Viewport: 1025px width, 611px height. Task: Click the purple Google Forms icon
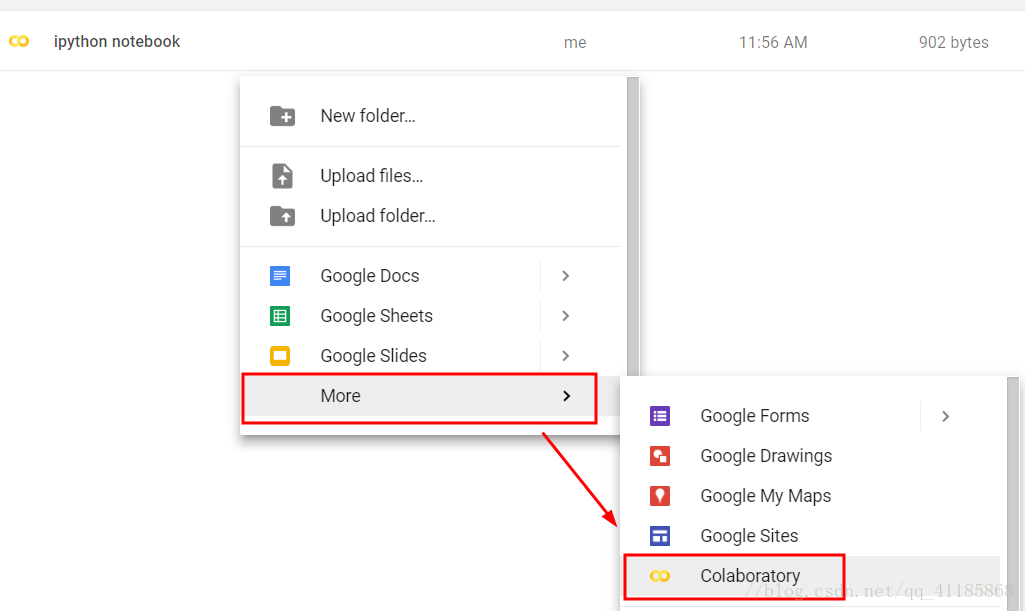coord(659,416)
